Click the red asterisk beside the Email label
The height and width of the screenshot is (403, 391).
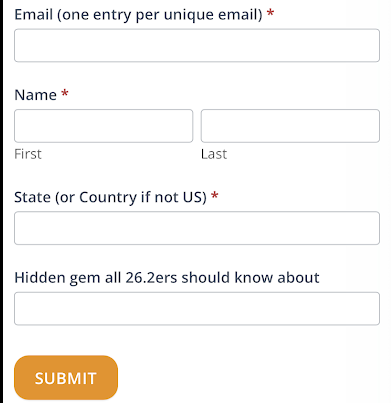[x=271, y=13]
